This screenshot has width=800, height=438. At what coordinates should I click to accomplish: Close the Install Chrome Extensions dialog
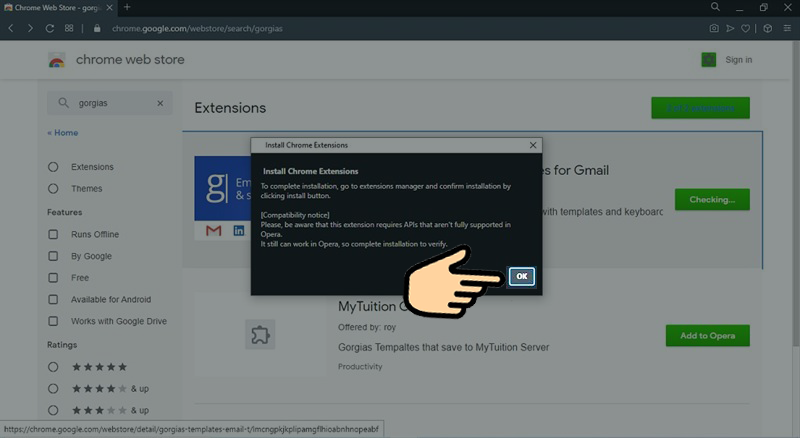tap(533, 145)
